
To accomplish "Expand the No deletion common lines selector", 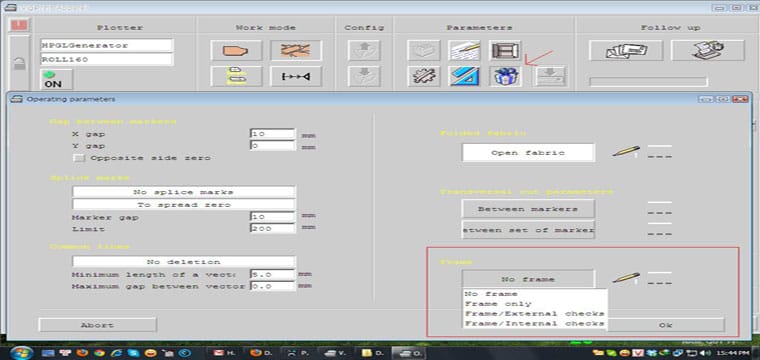I will [x=184, y=262].
